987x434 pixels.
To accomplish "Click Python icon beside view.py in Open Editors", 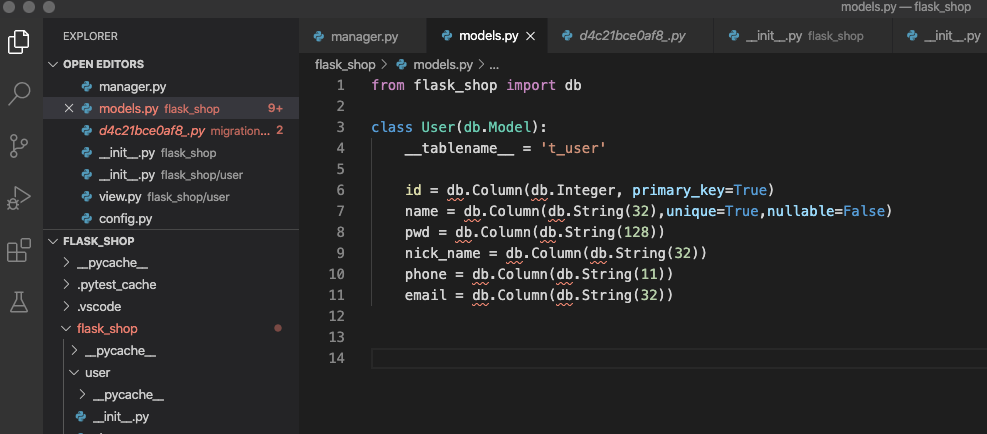I will (87, 197).
